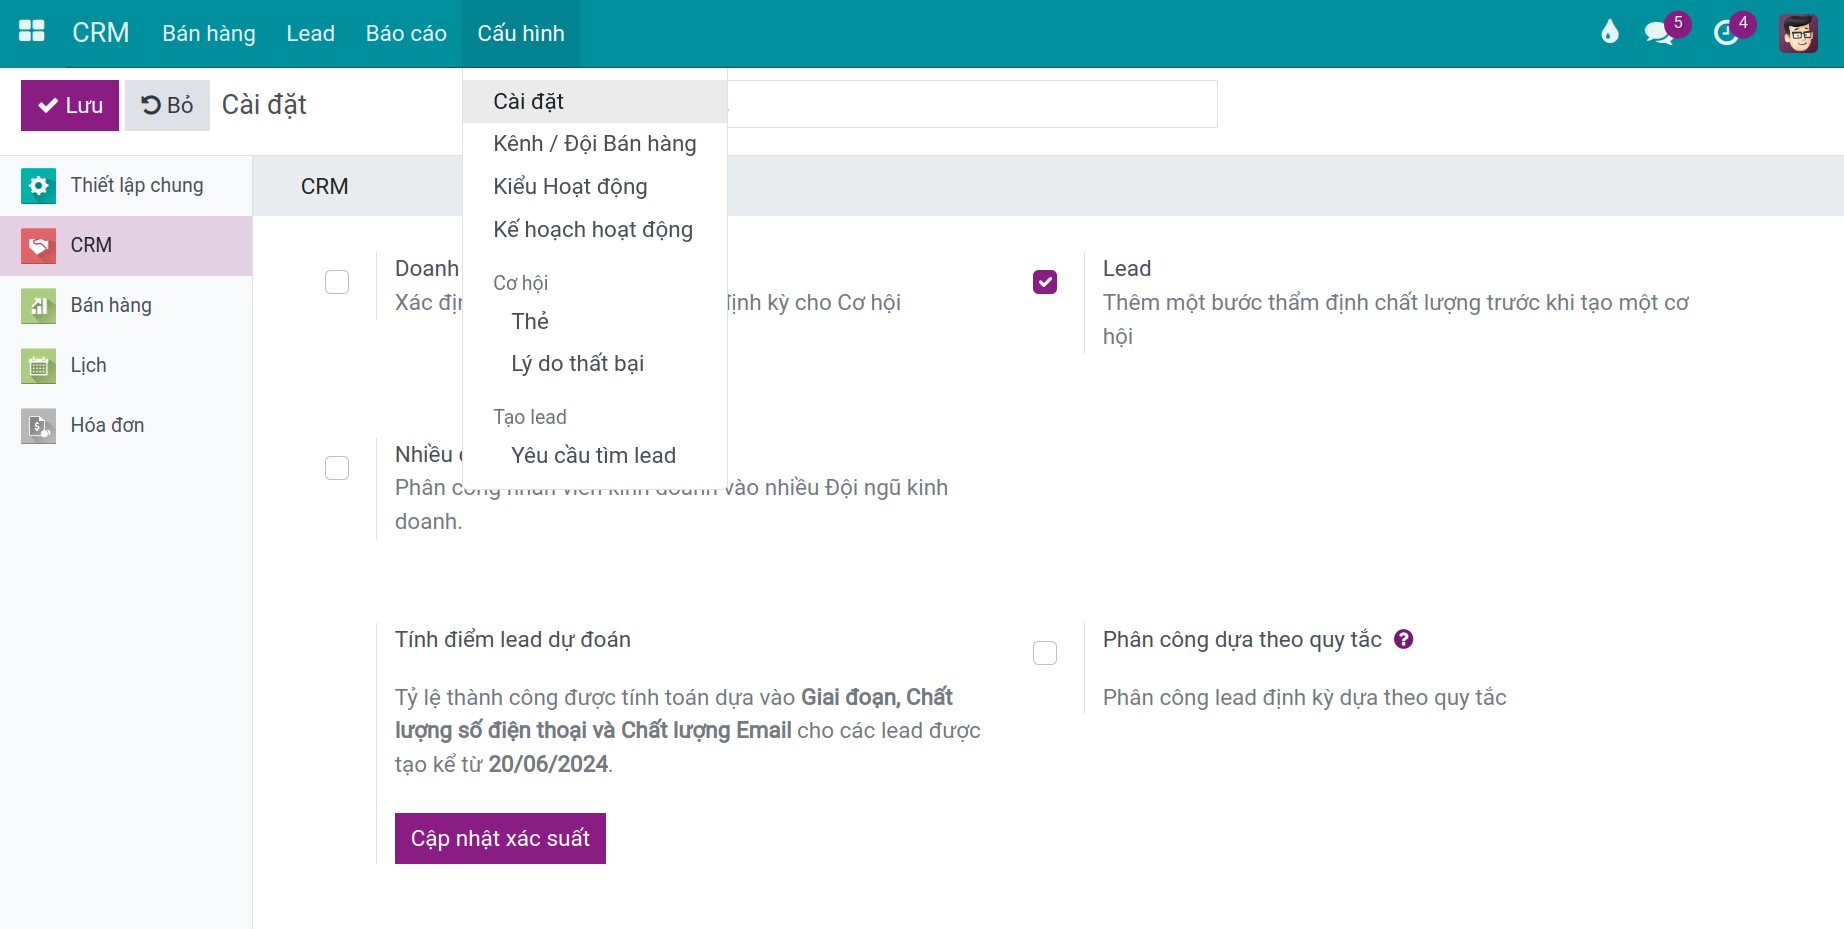
Task: Choose Kênh / Đội Bán hàng menu entry
Action: pyautogui.click(x=595, y=144)
